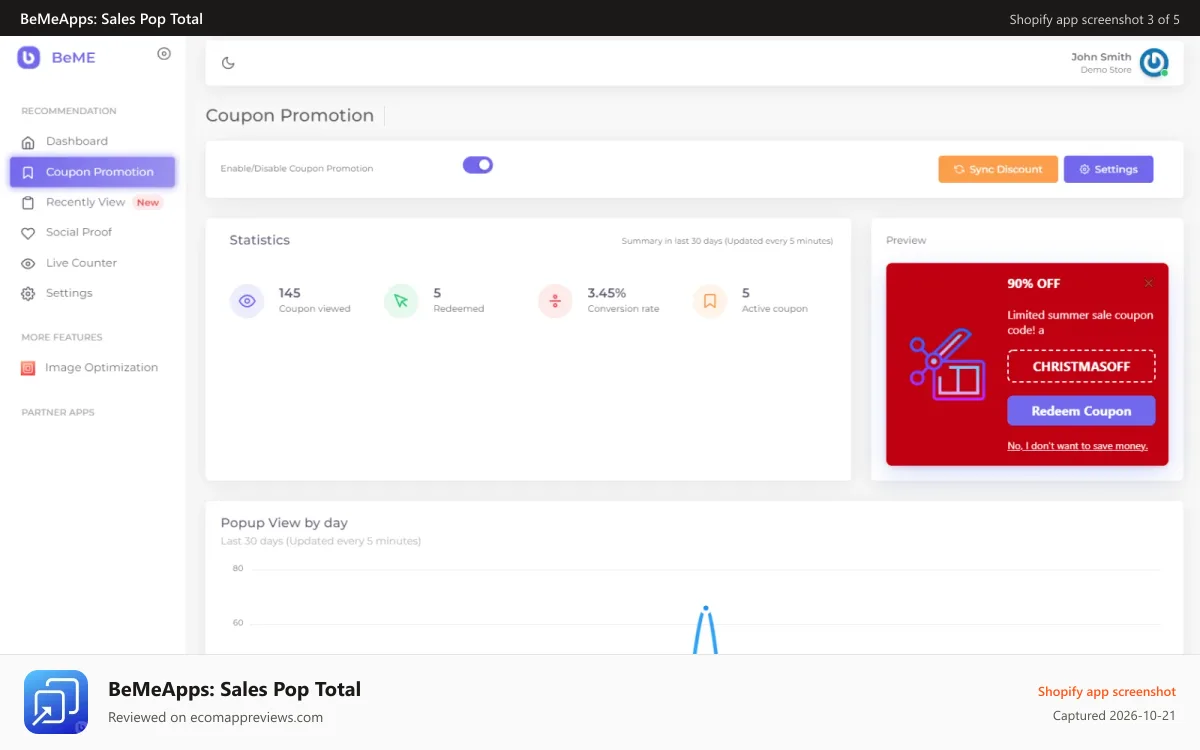Click the sidebar pin circle icon

[x=164, y=54]
